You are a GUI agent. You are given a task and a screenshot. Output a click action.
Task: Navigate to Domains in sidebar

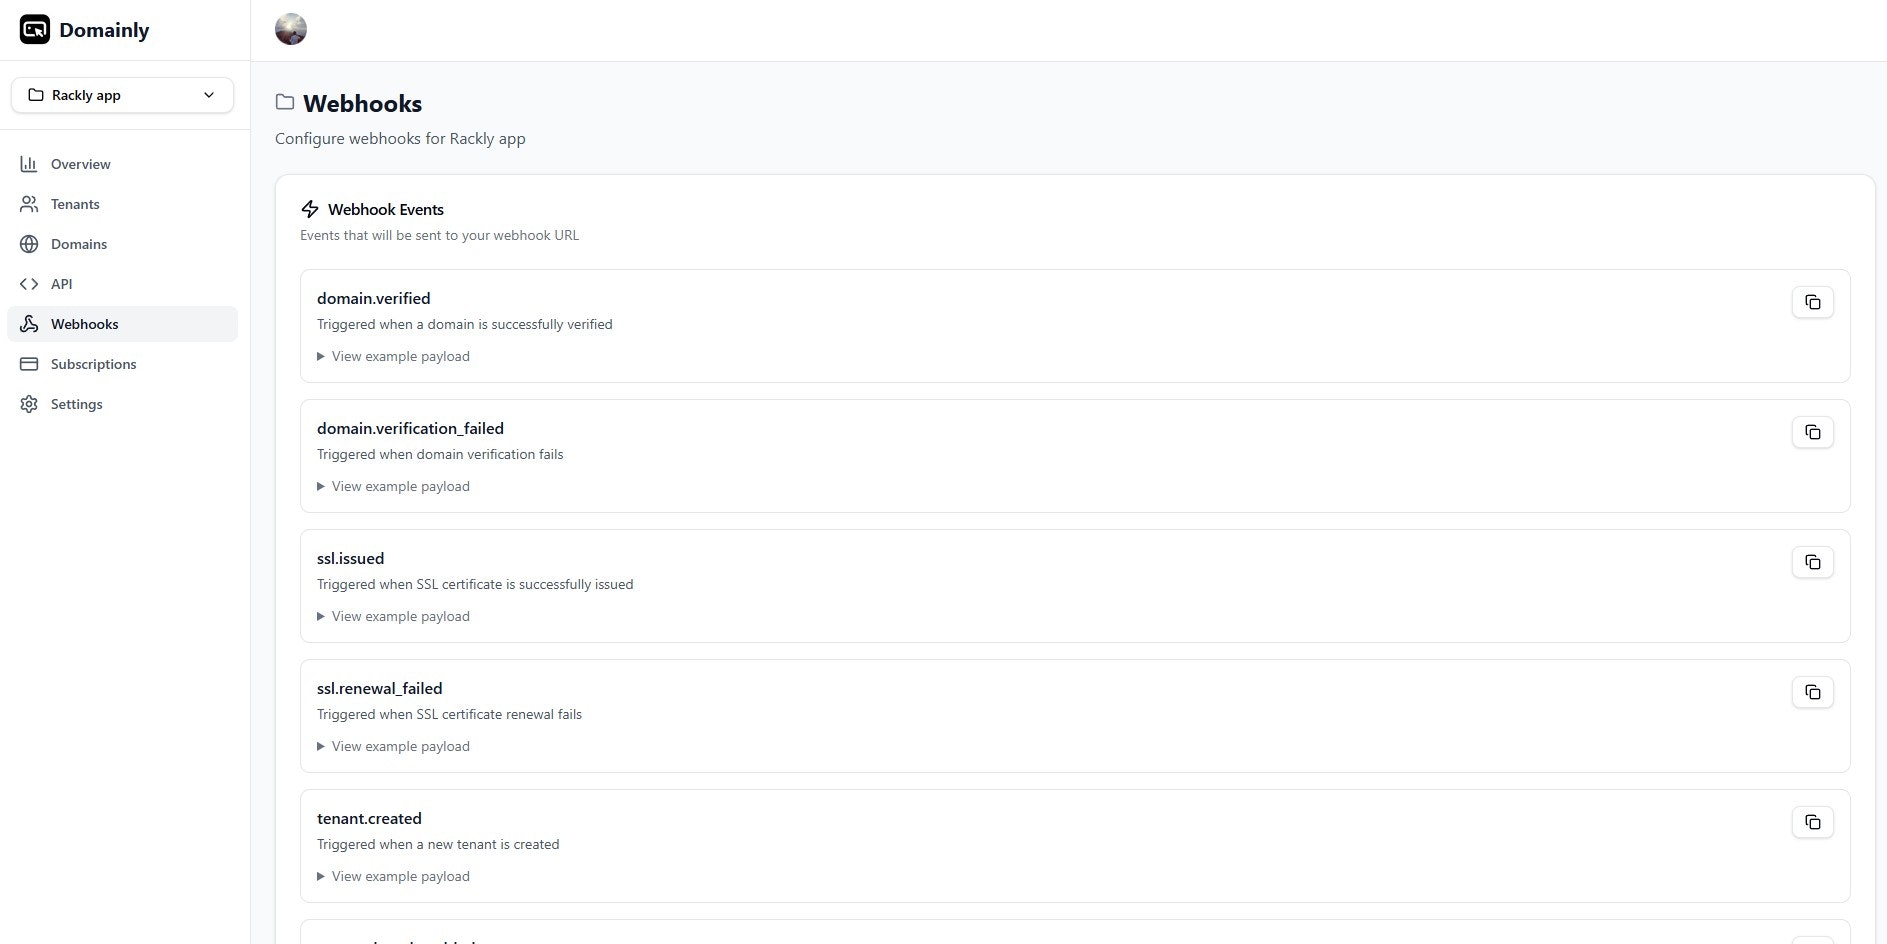[x=122, y=244]
